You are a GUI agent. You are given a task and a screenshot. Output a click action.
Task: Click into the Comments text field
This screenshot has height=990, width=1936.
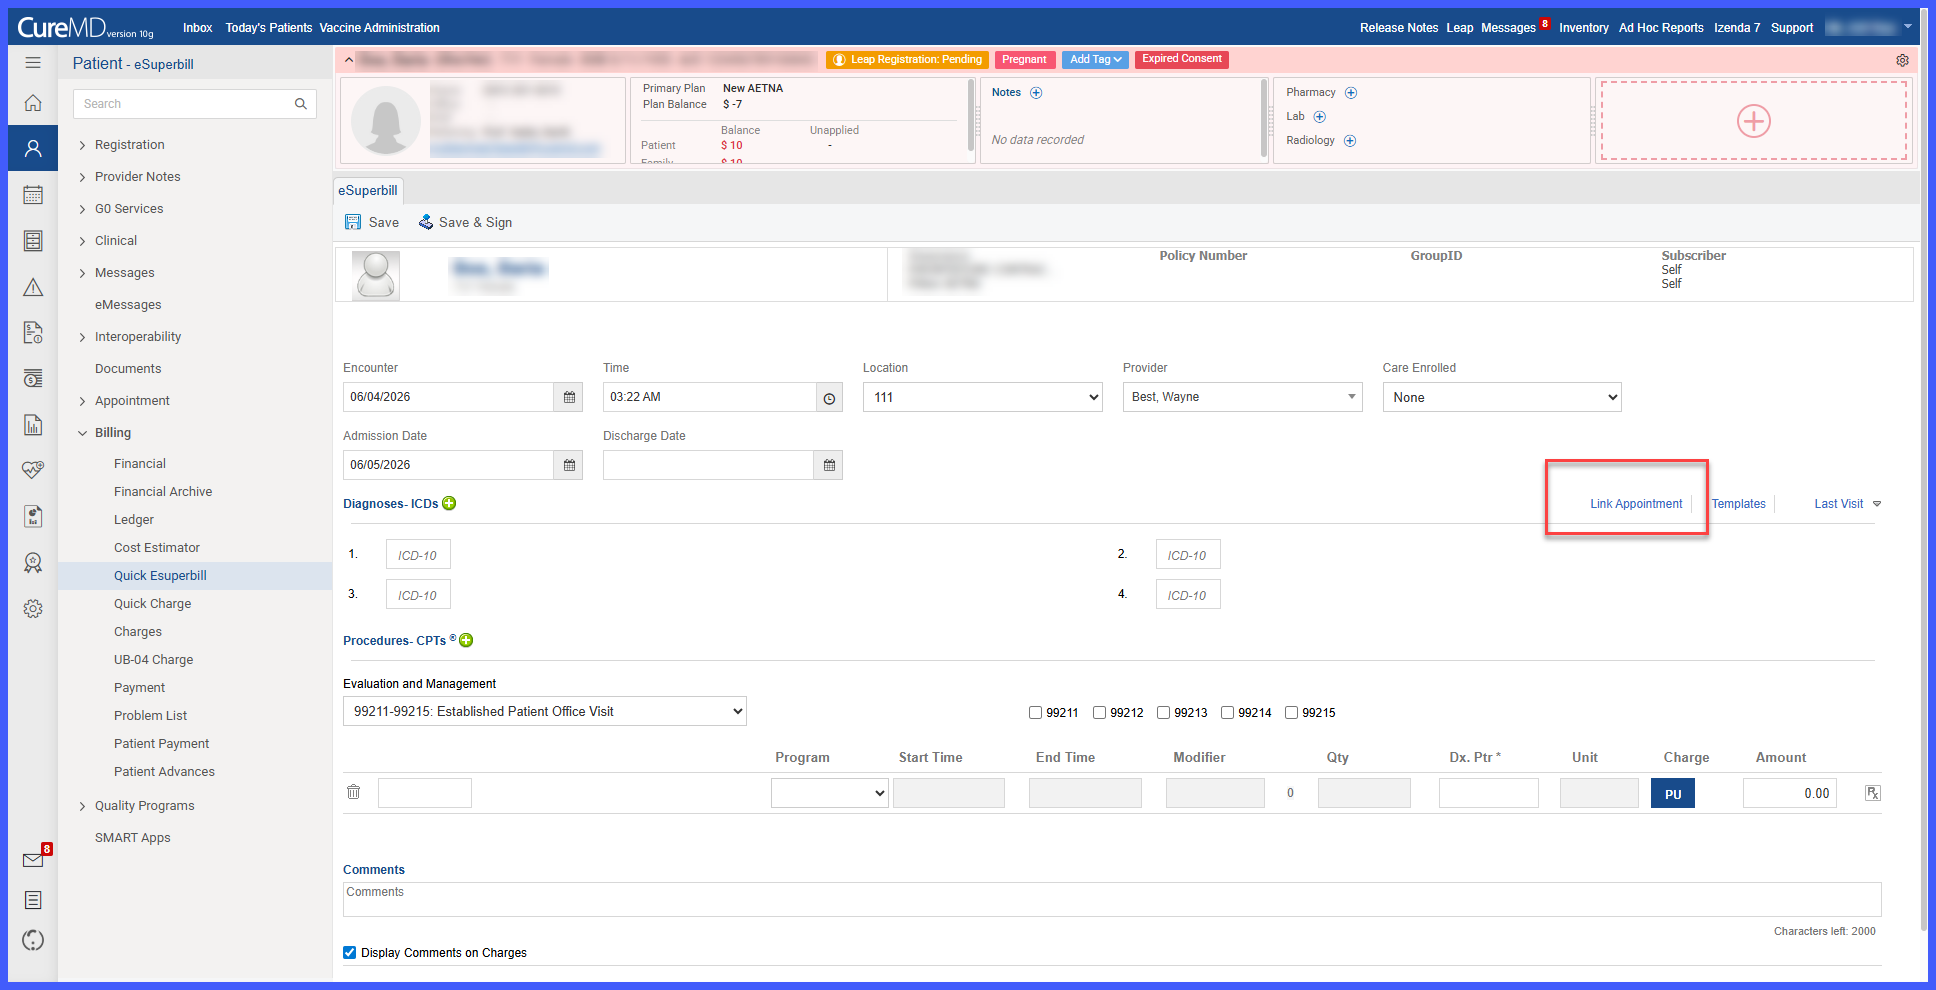click(1112, 899)
